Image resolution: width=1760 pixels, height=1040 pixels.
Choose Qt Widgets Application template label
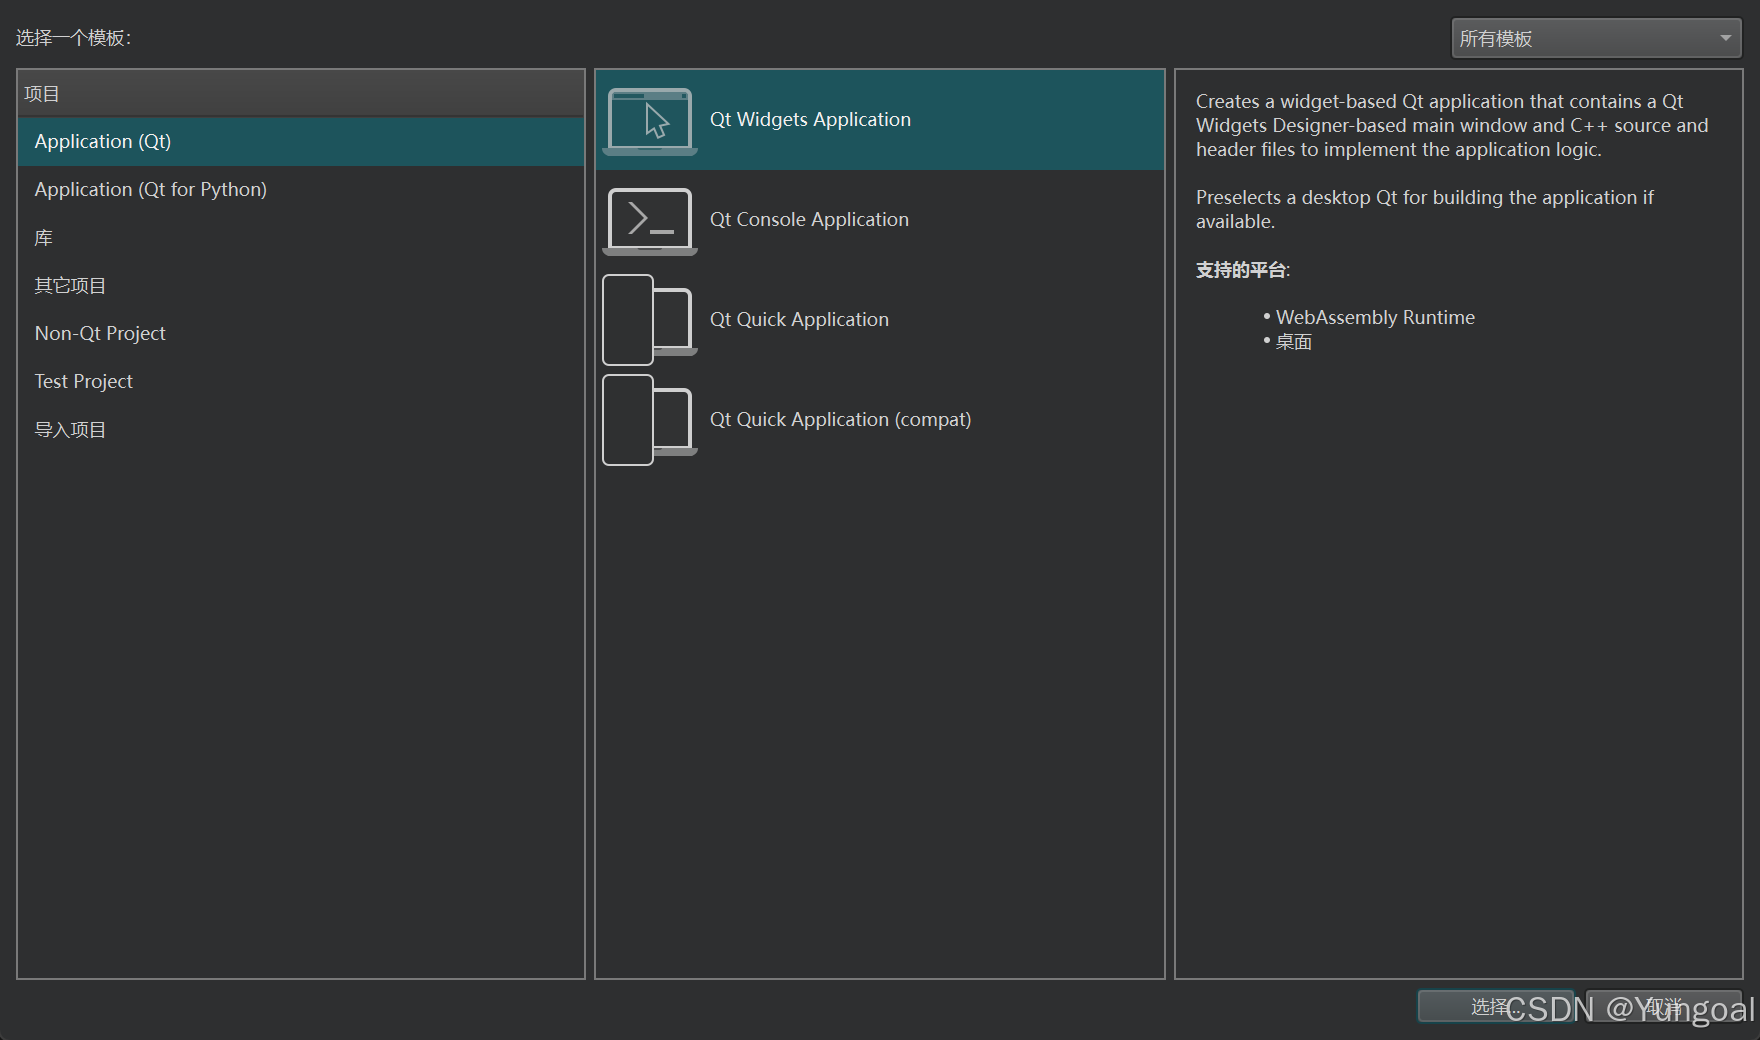pyautogui.click(x=810, y=119)
